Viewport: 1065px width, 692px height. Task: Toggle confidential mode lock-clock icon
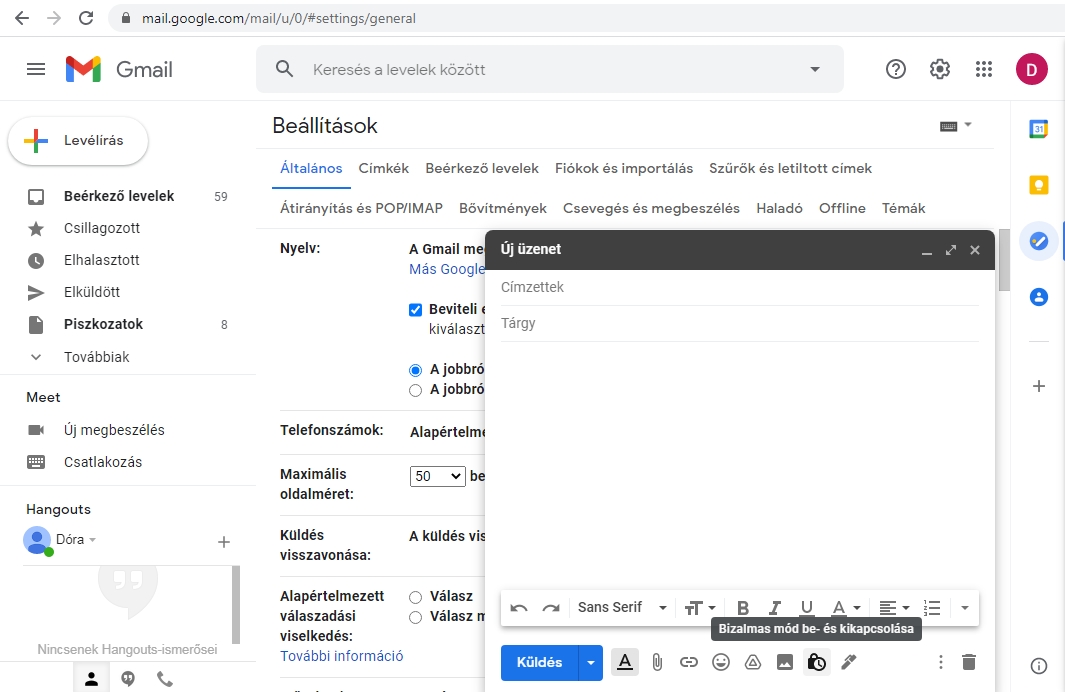pos(816,662)
